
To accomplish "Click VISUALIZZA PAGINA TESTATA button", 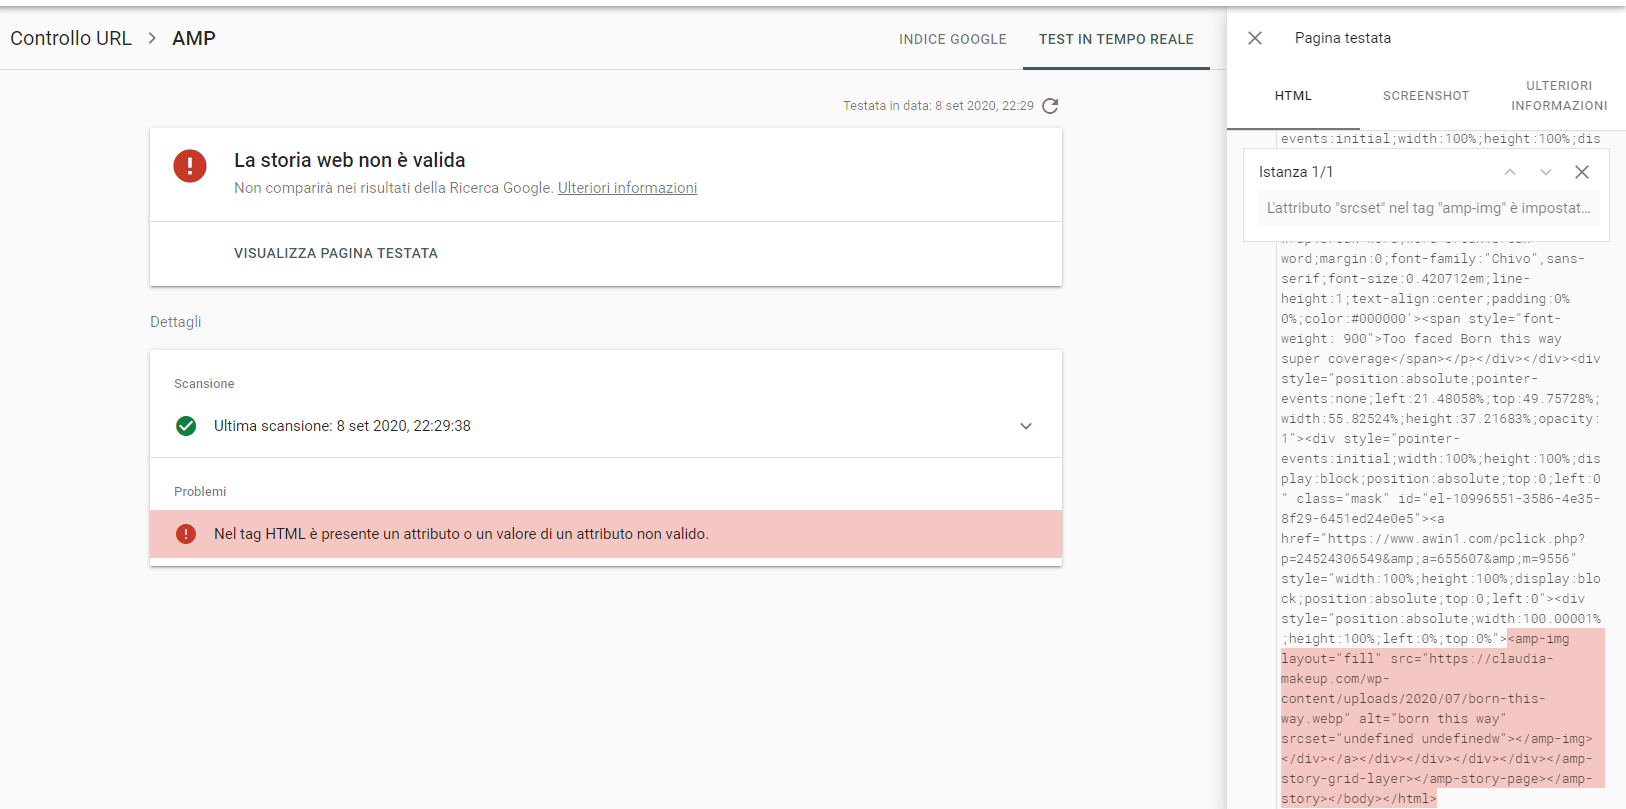I will point(336,254).
